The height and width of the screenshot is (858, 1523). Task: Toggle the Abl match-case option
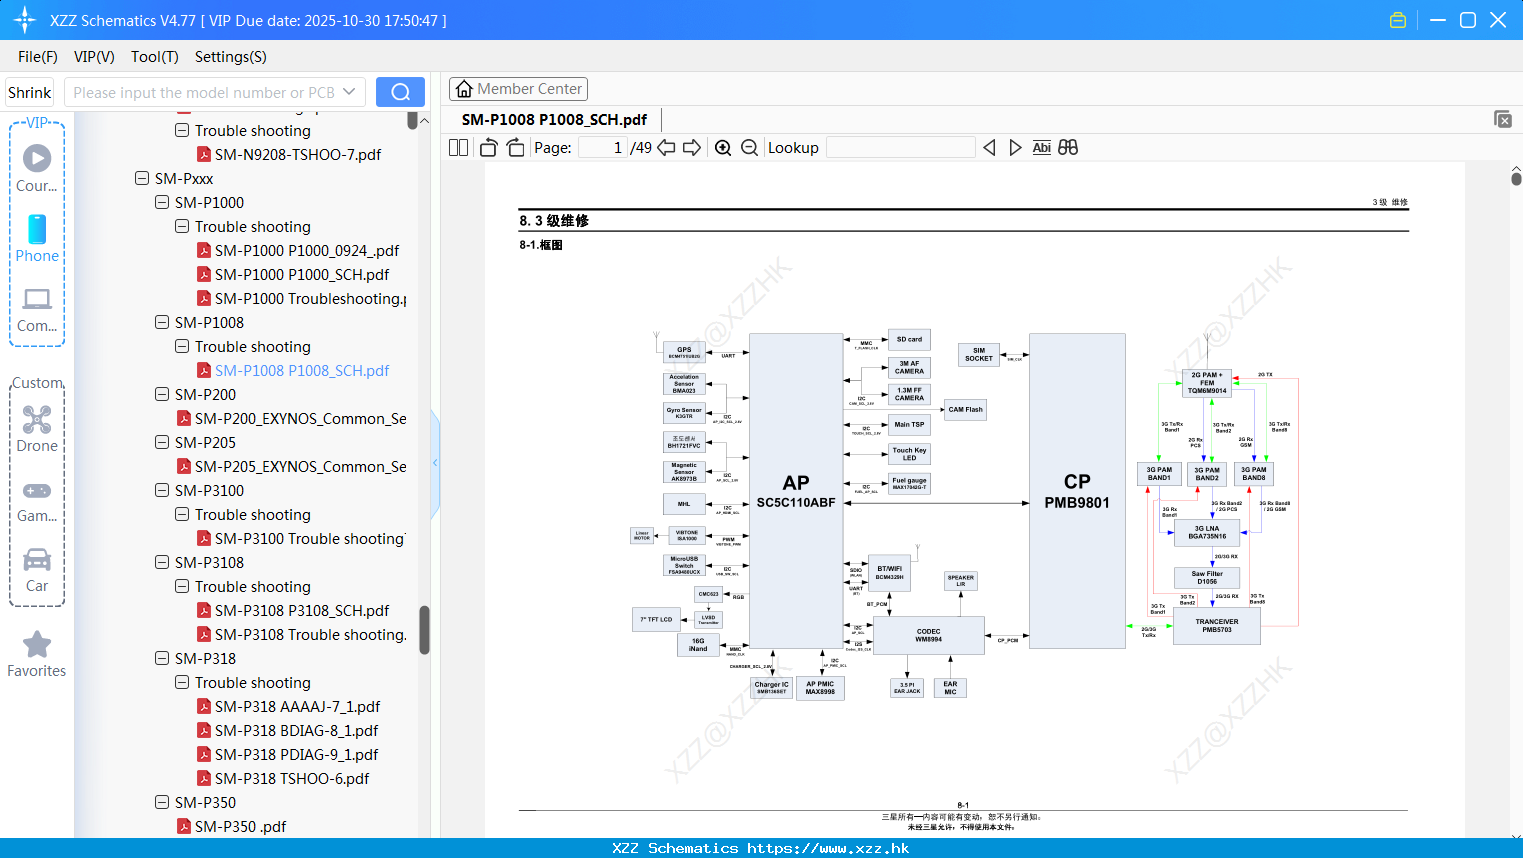(x=1041, y=147)
